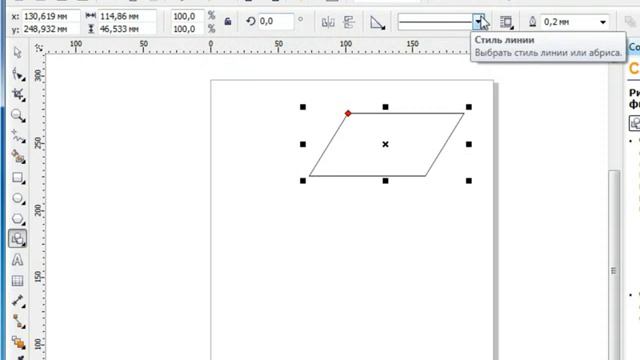This screenshot has width=640, height=360.
Task: Click the vertical scale factor field
Action: (187, 29)
